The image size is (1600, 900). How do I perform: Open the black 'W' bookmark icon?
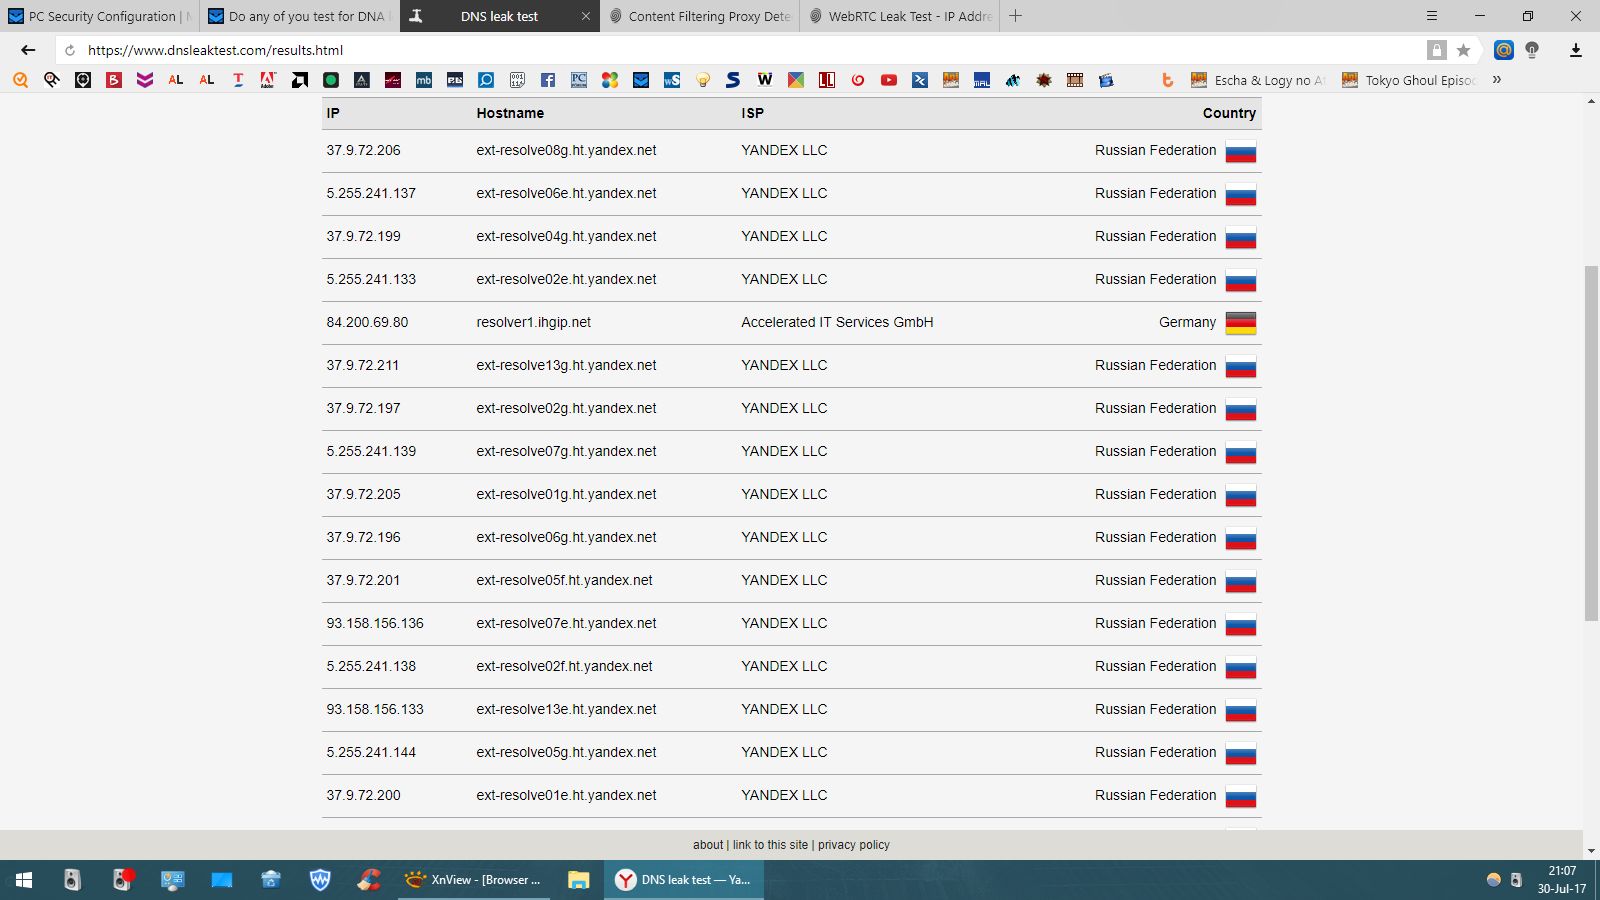pyautogui.click(x=765, y=80)
